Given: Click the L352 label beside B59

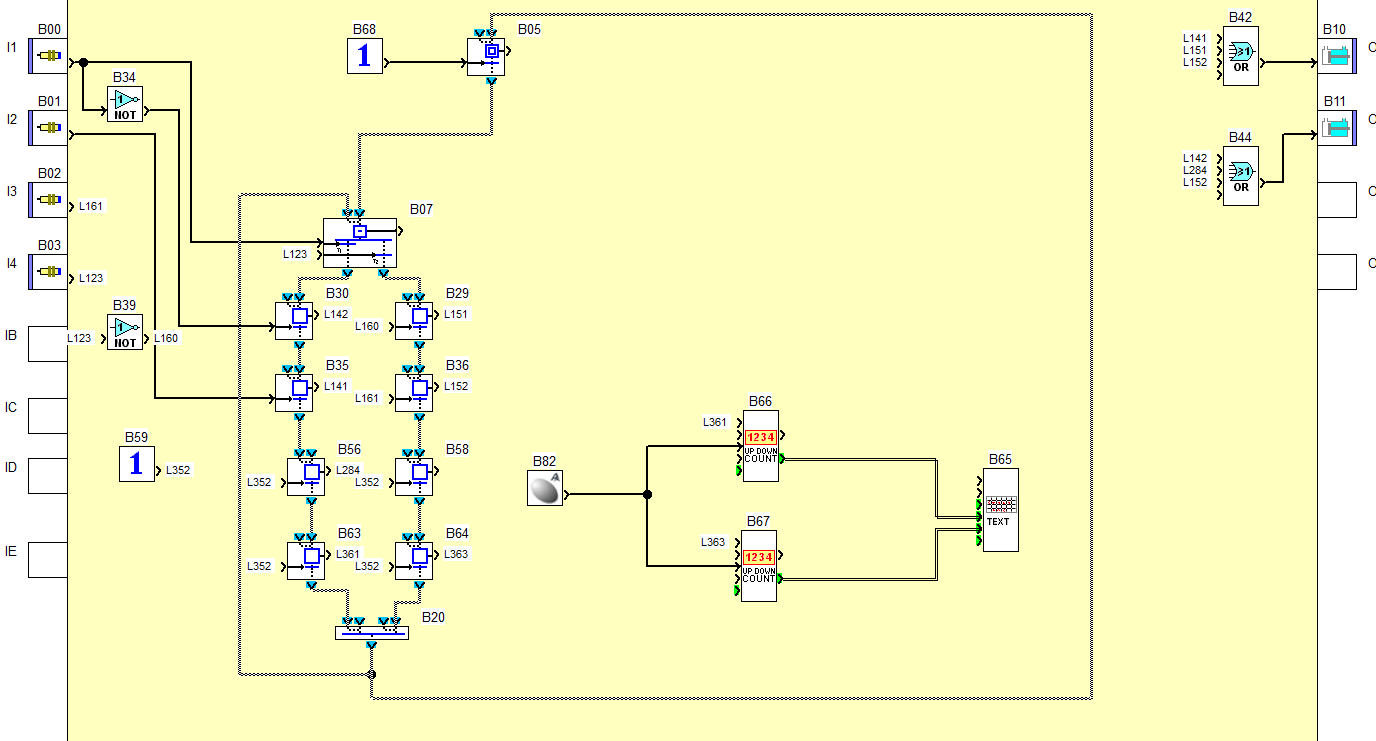Looking at the screenshot, I should point(178,470).
